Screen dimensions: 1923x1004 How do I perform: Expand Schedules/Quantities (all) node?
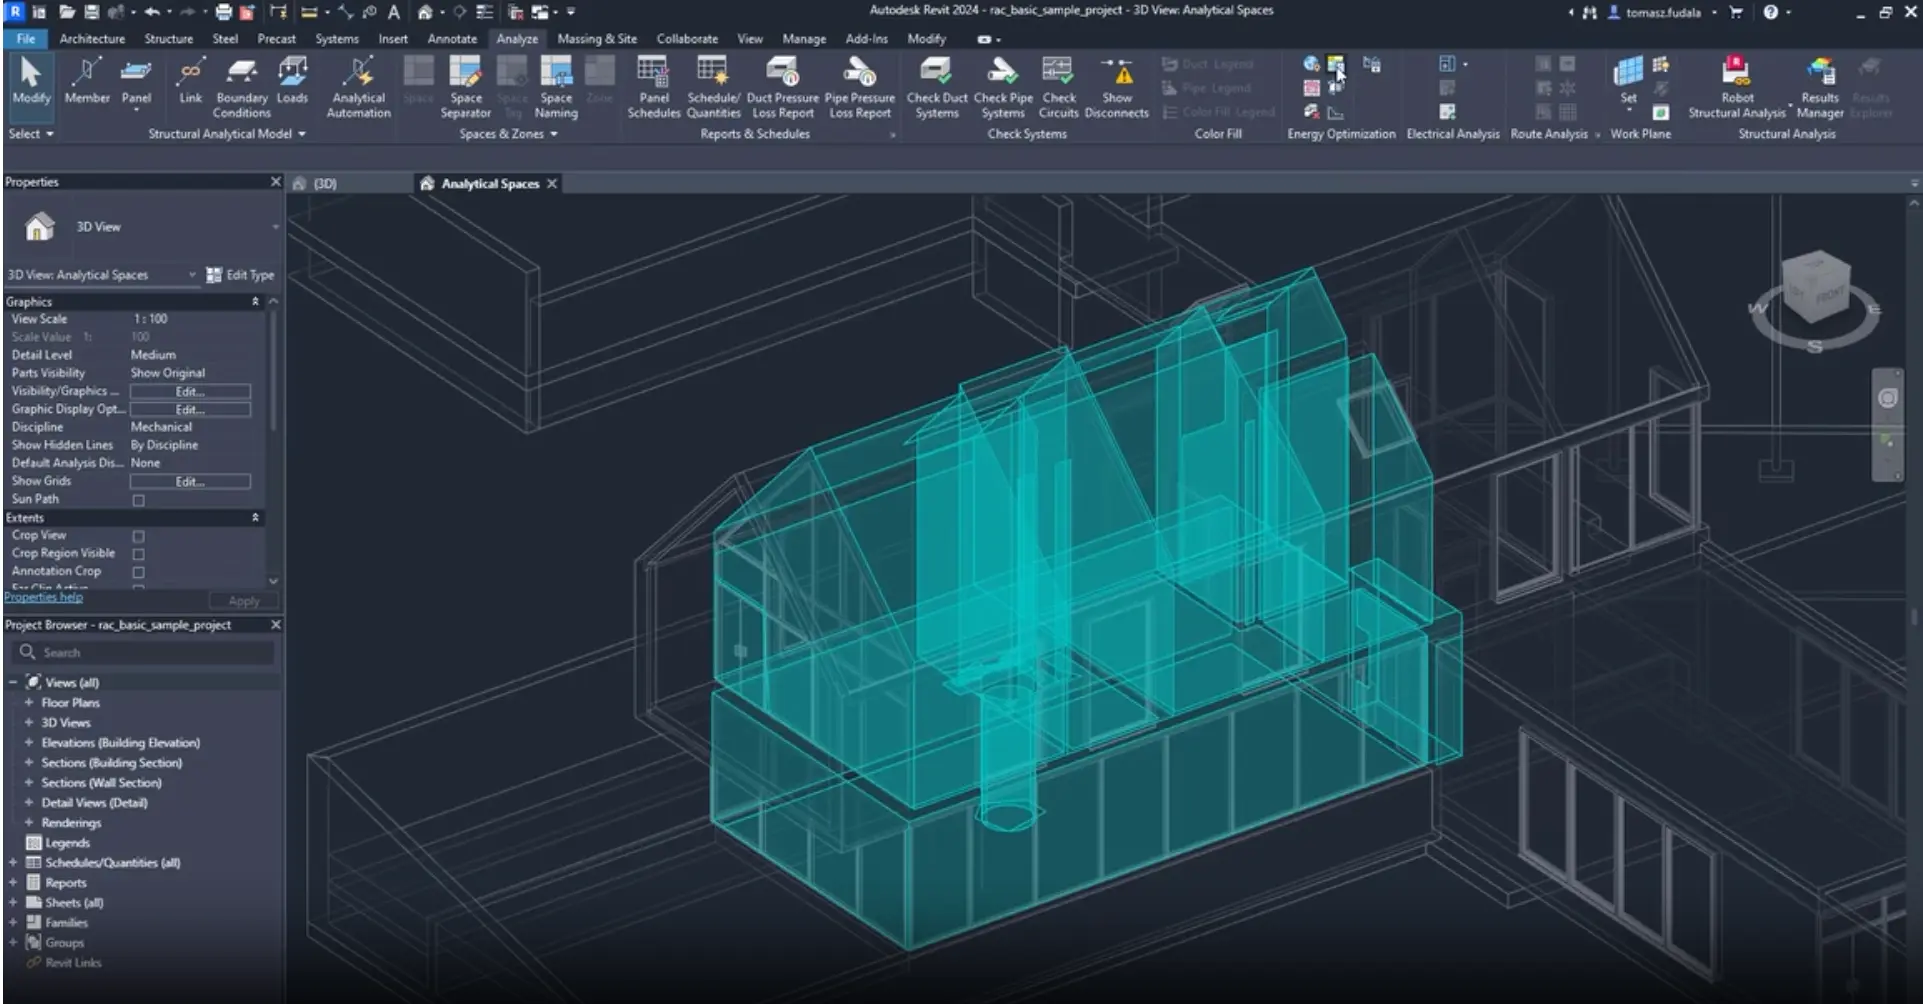point(13,863)
